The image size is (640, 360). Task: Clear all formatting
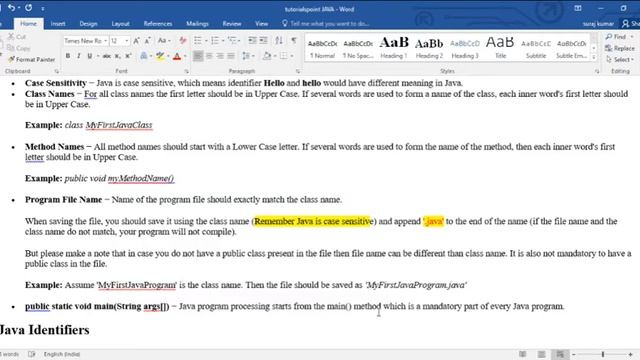coord(183,40)
